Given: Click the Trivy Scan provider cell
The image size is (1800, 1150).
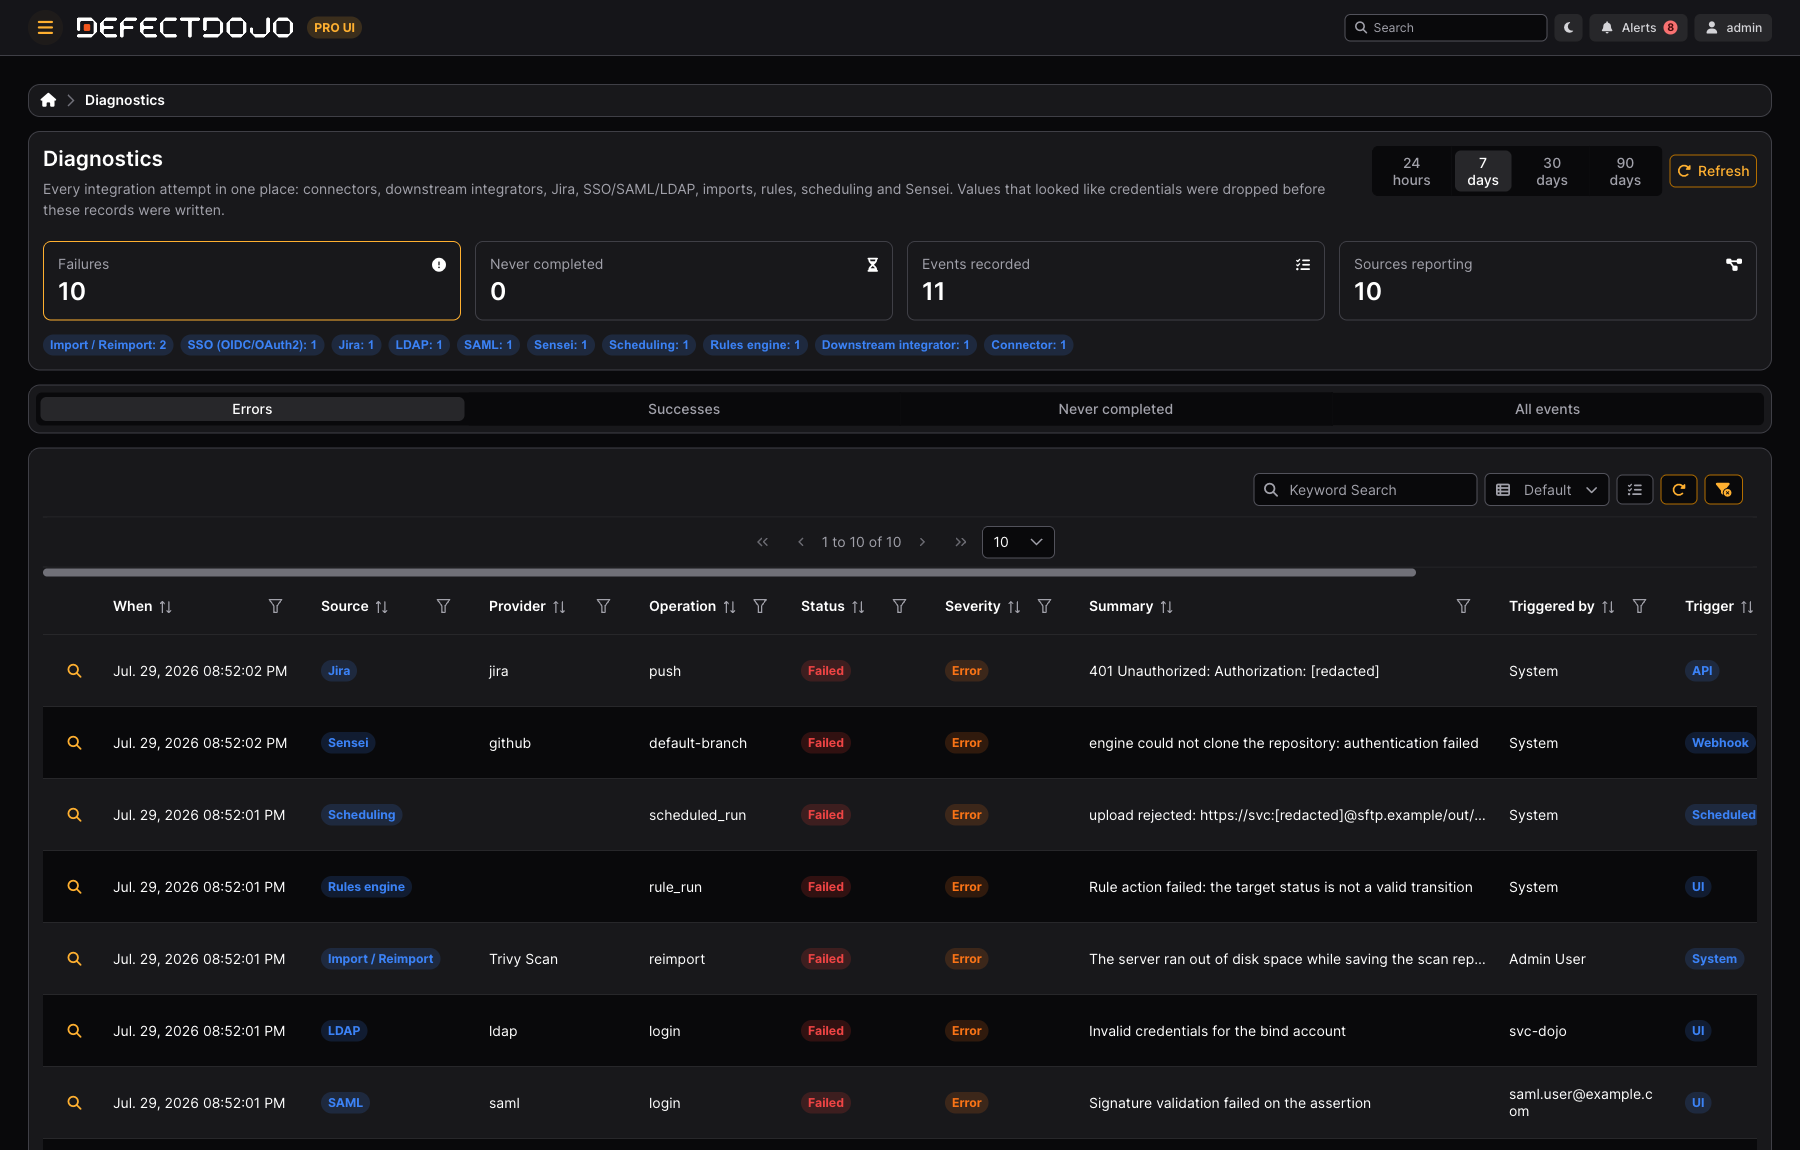Looking at the screenshot, I should point(523,959).
